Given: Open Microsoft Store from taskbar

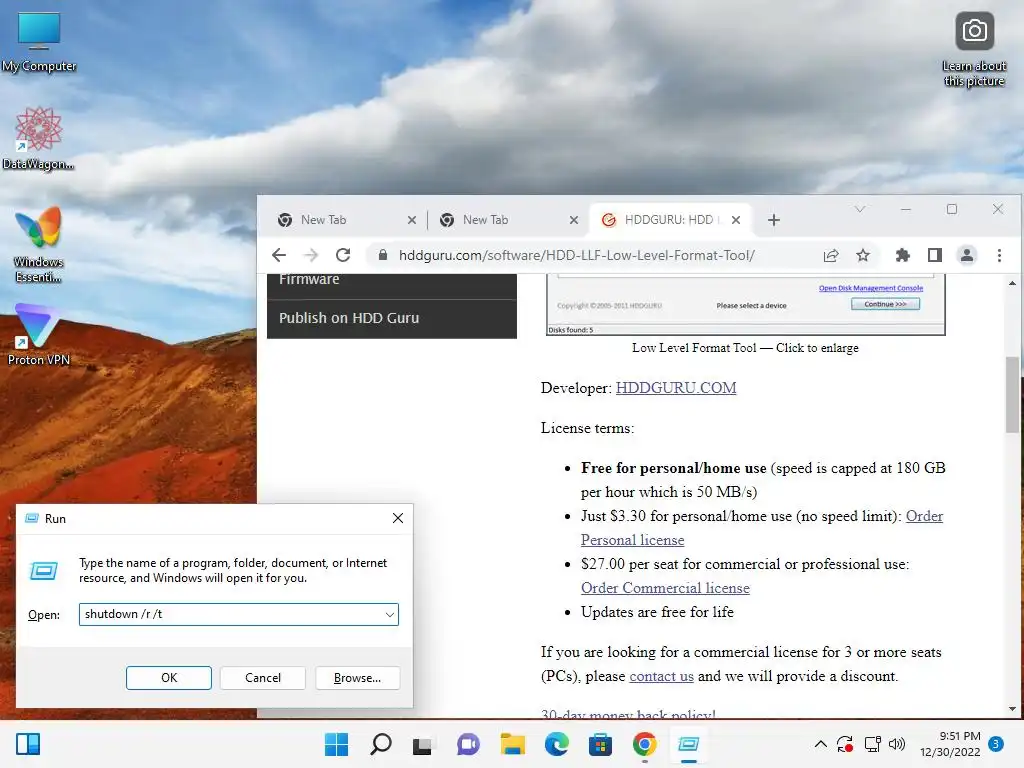Looking at the screenshot, I should pos(600,744).
